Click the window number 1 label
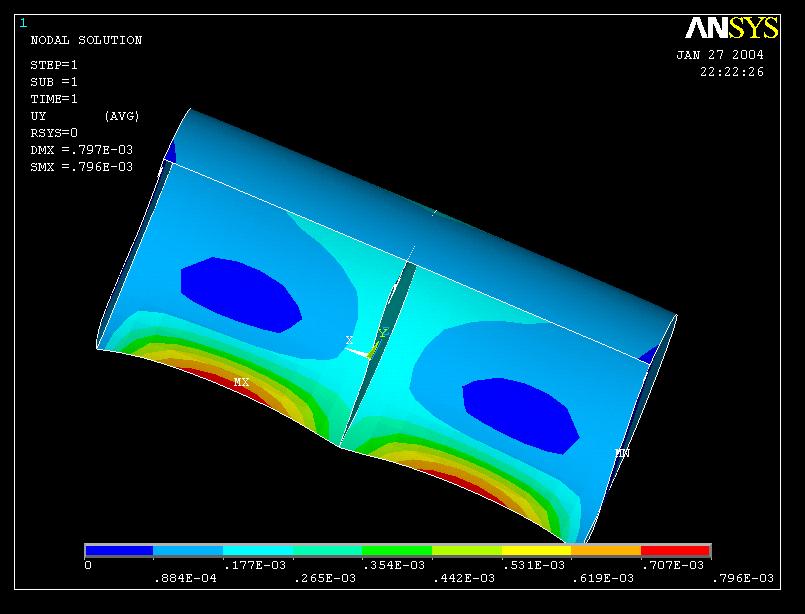Screen dimensions: 805x614 (x=23, y=23)
